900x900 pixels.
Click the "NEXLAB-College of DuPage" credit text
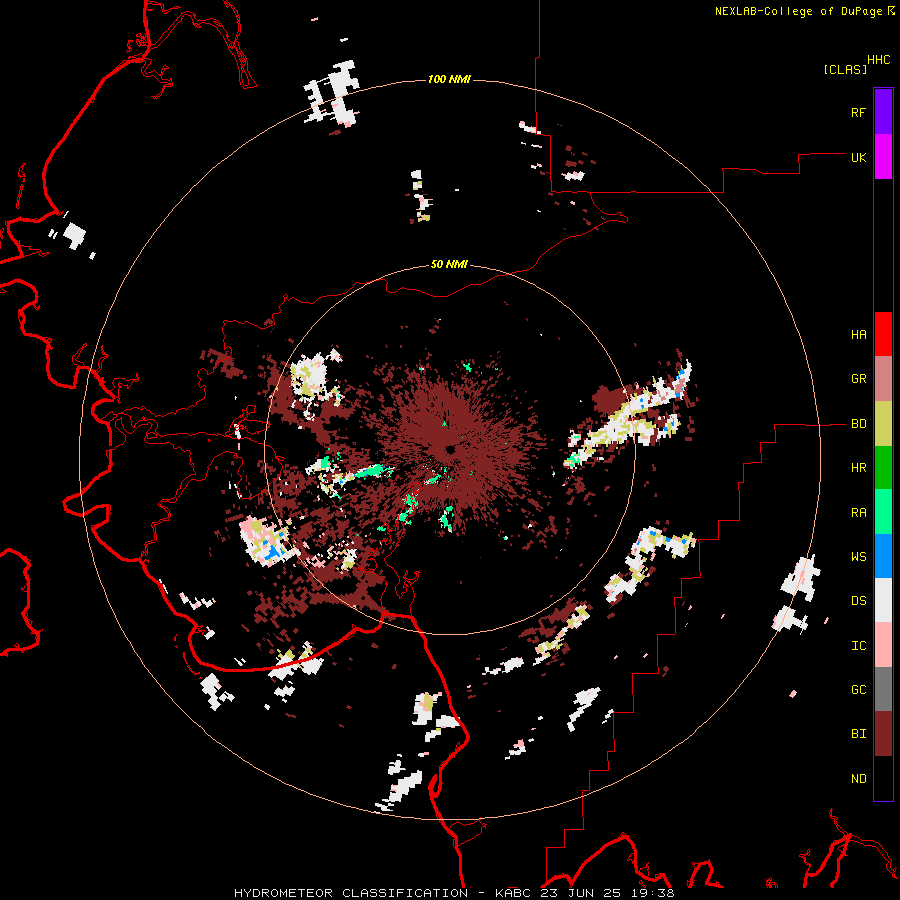pyautogui.click(x=798, y=11)
